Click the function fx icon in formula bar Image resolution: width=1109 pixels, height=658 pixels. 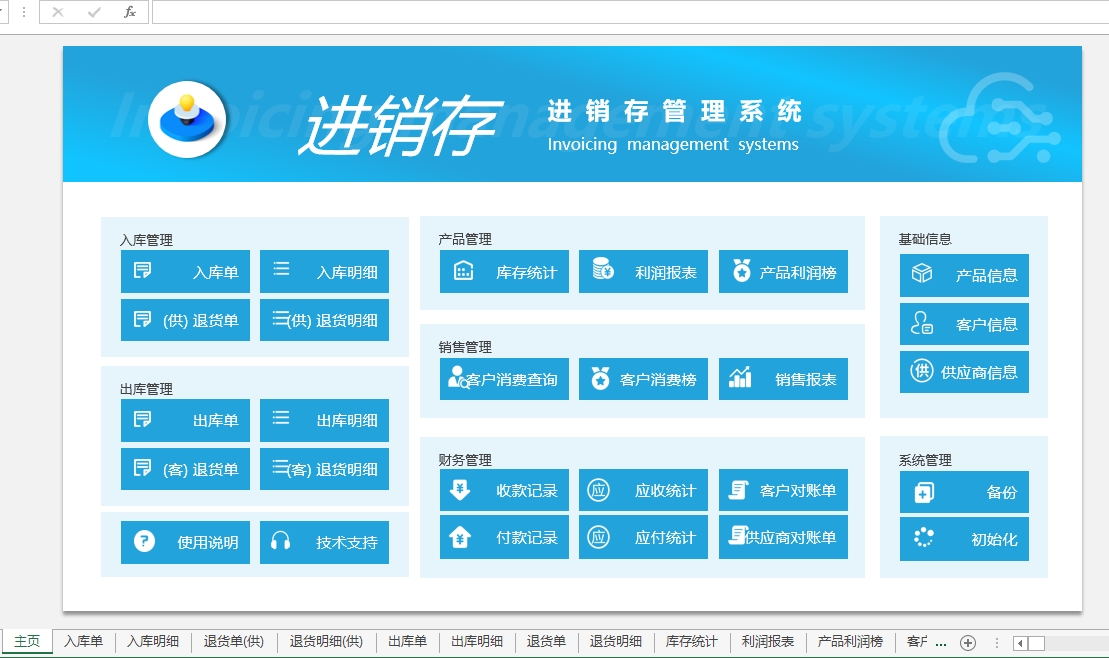tap(129, 12)
